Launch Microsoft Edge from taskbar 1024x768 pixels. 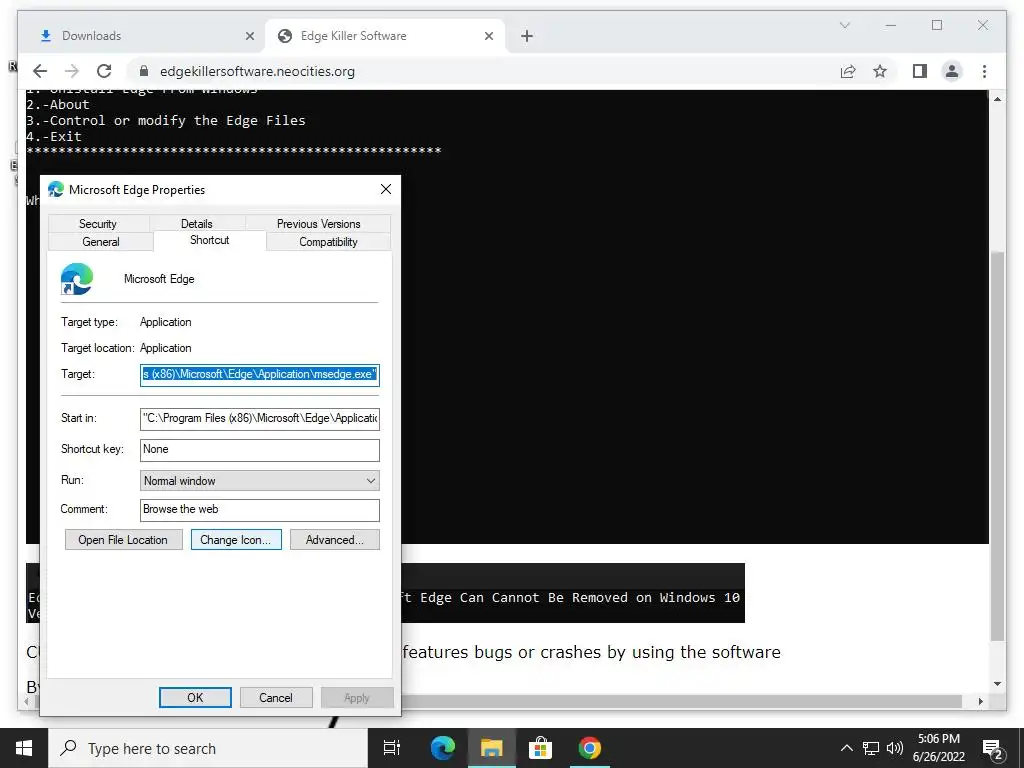(443, 748)
